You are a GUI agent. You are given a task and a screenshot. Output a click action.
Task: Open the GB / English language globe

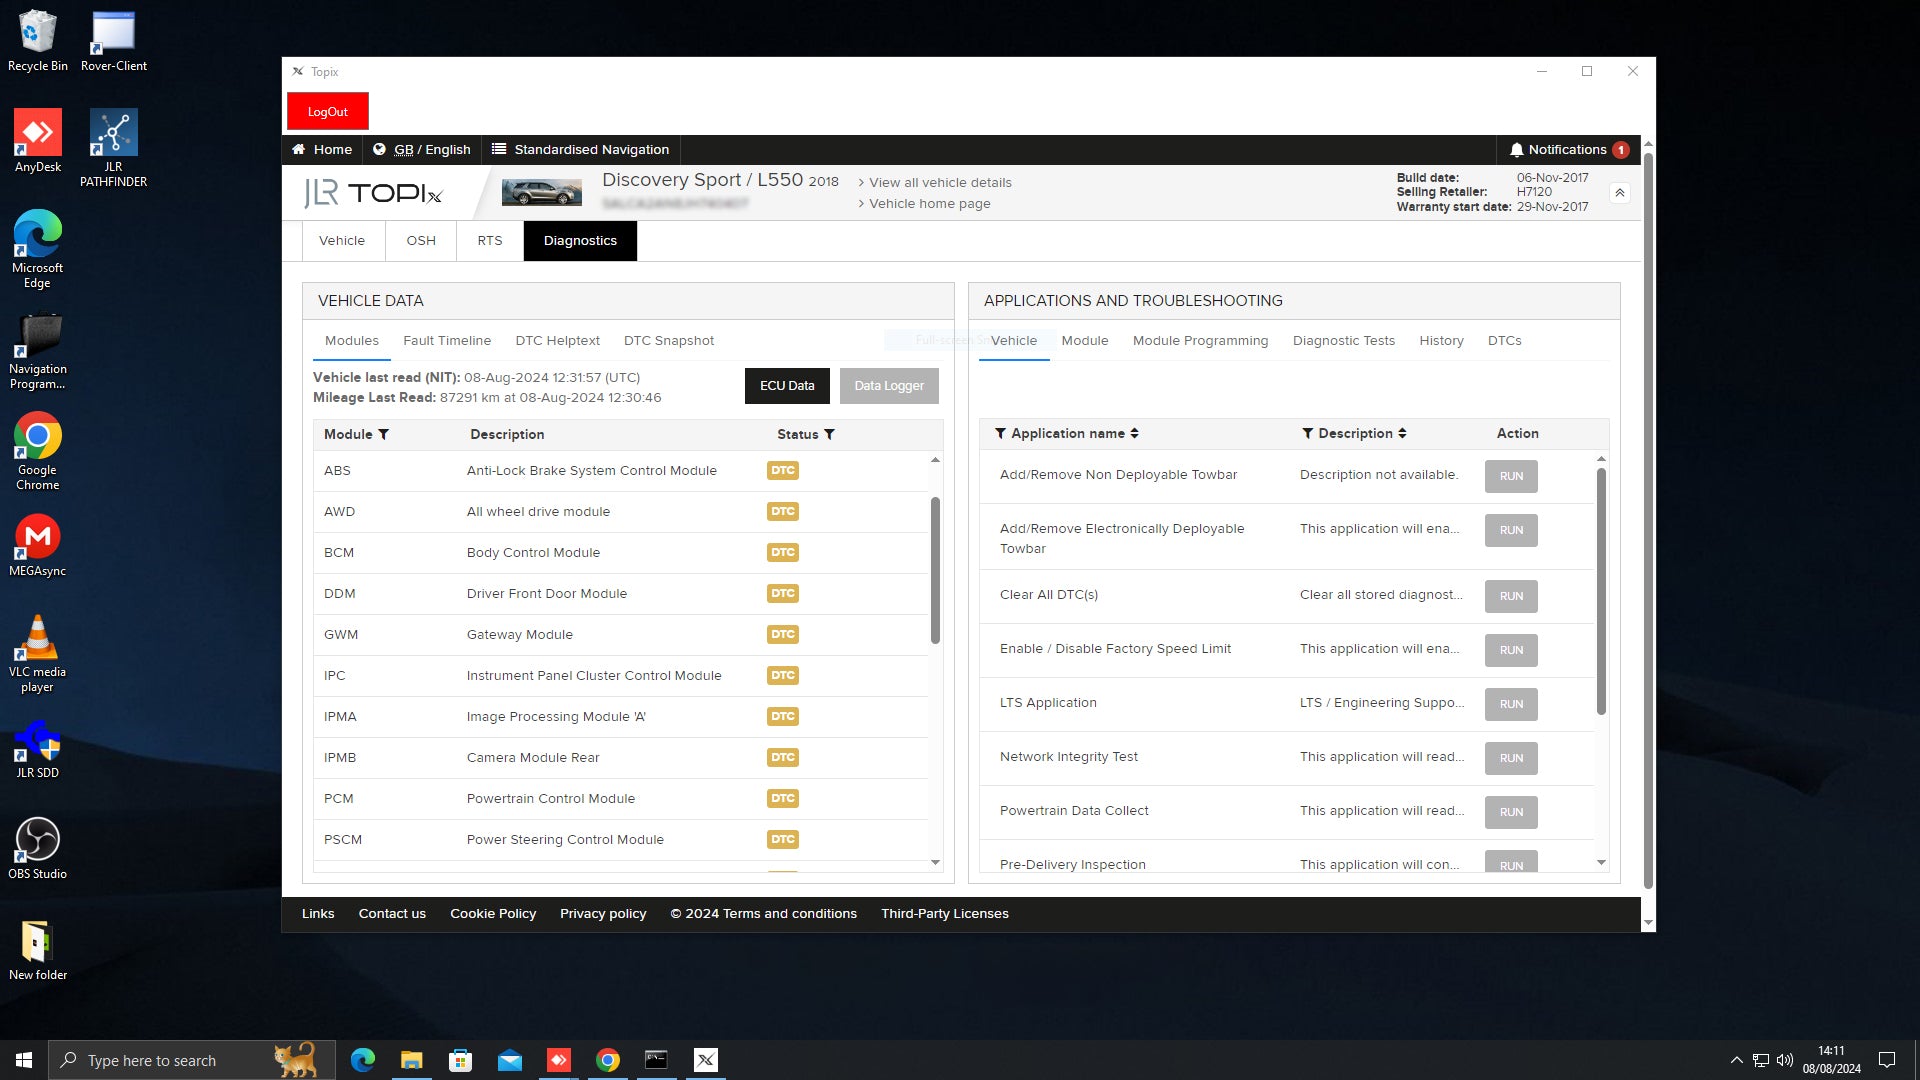pos(380,149)
